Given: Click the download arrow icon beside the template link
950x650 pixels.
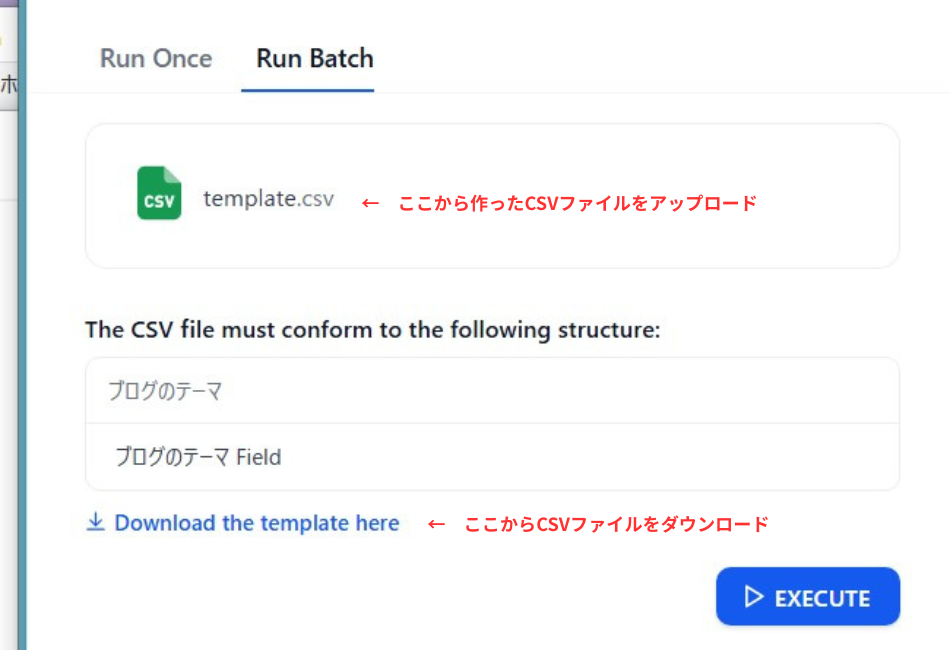Looking at the screenshot, I should click(x=95, y=522).
